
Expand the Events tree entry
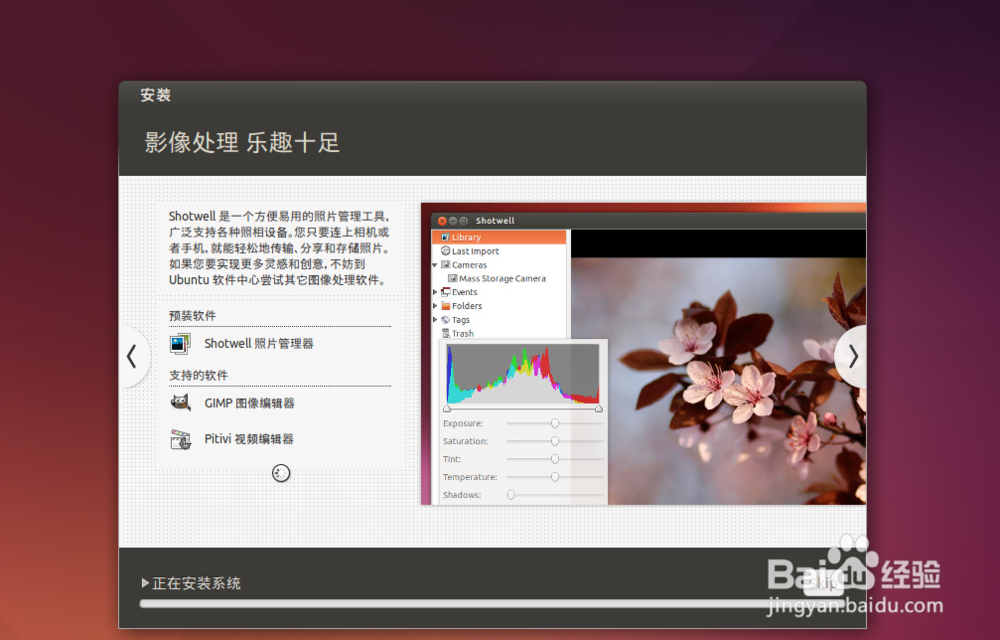click(433, 292)
